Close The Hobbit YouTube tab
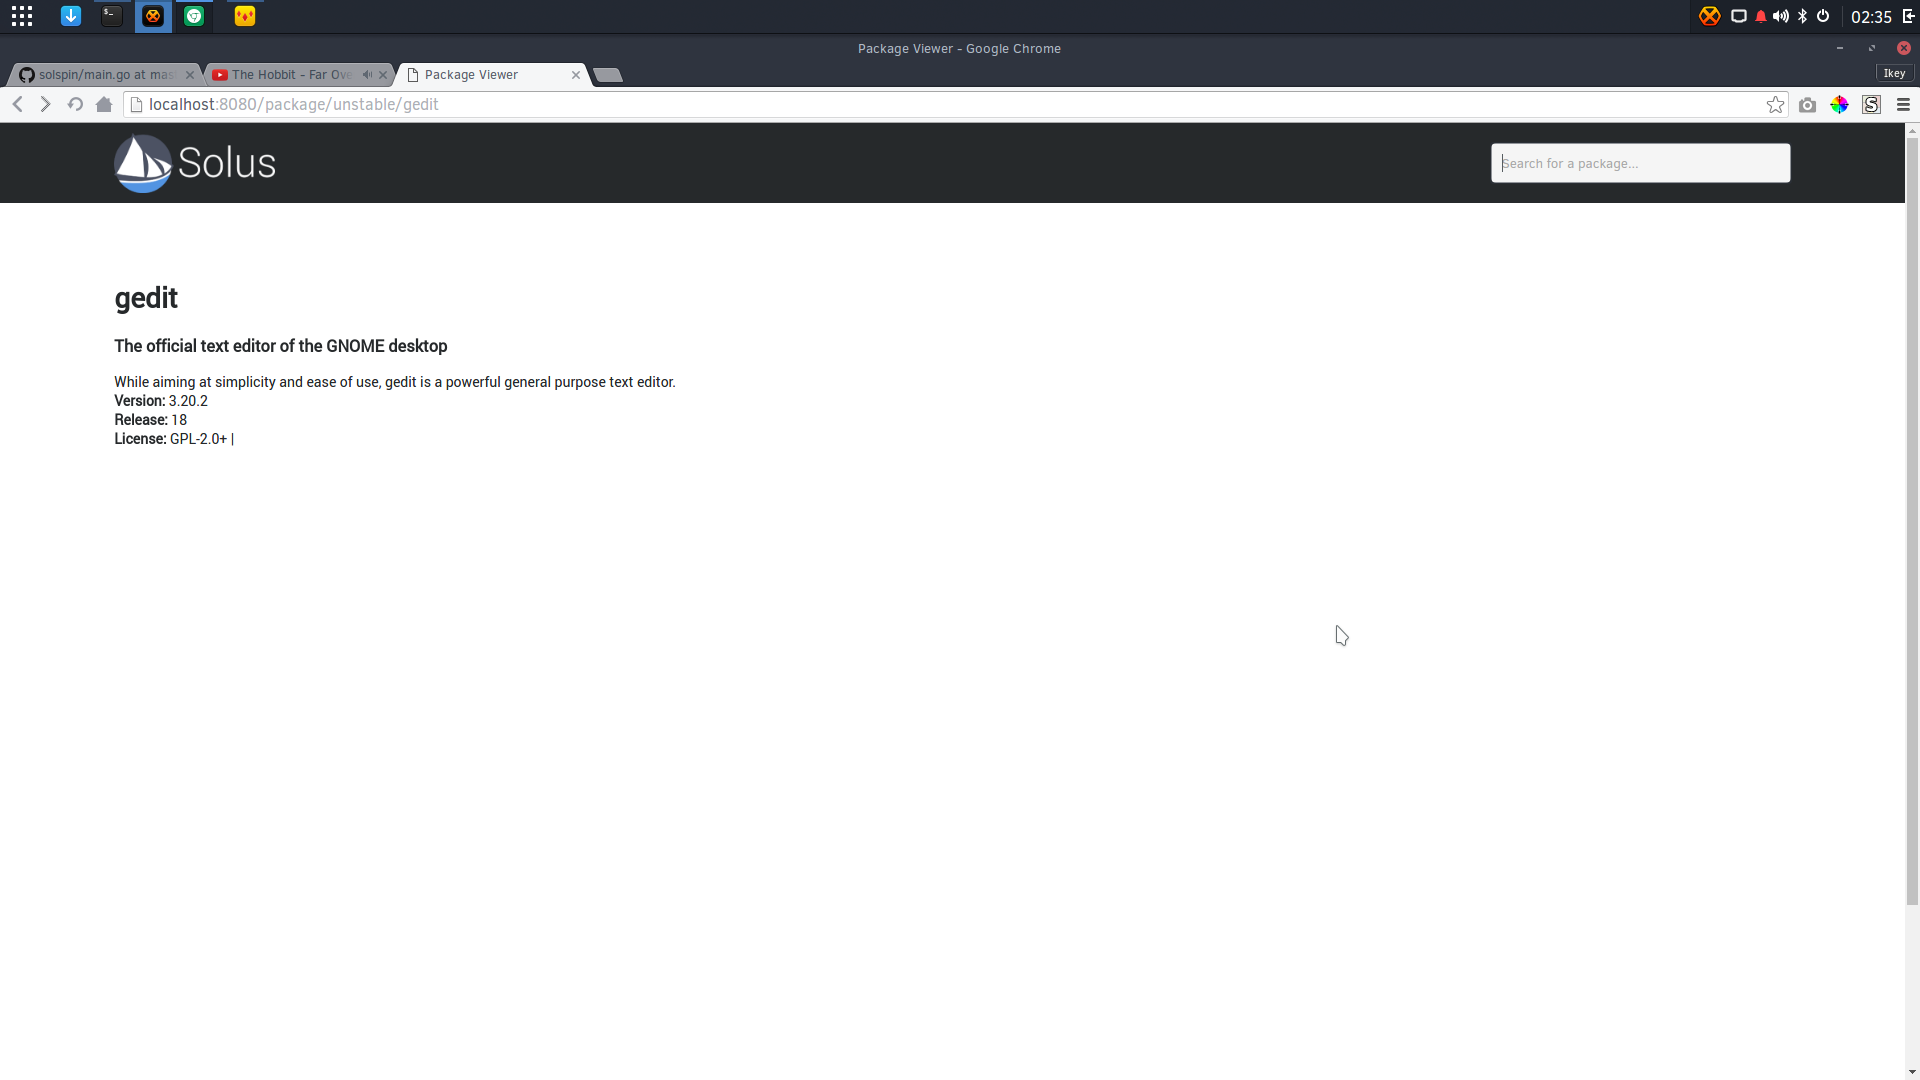Image resolution: width=1920 pixels, height=1080 pixels. pyautogui.click(x=383, y=75)
